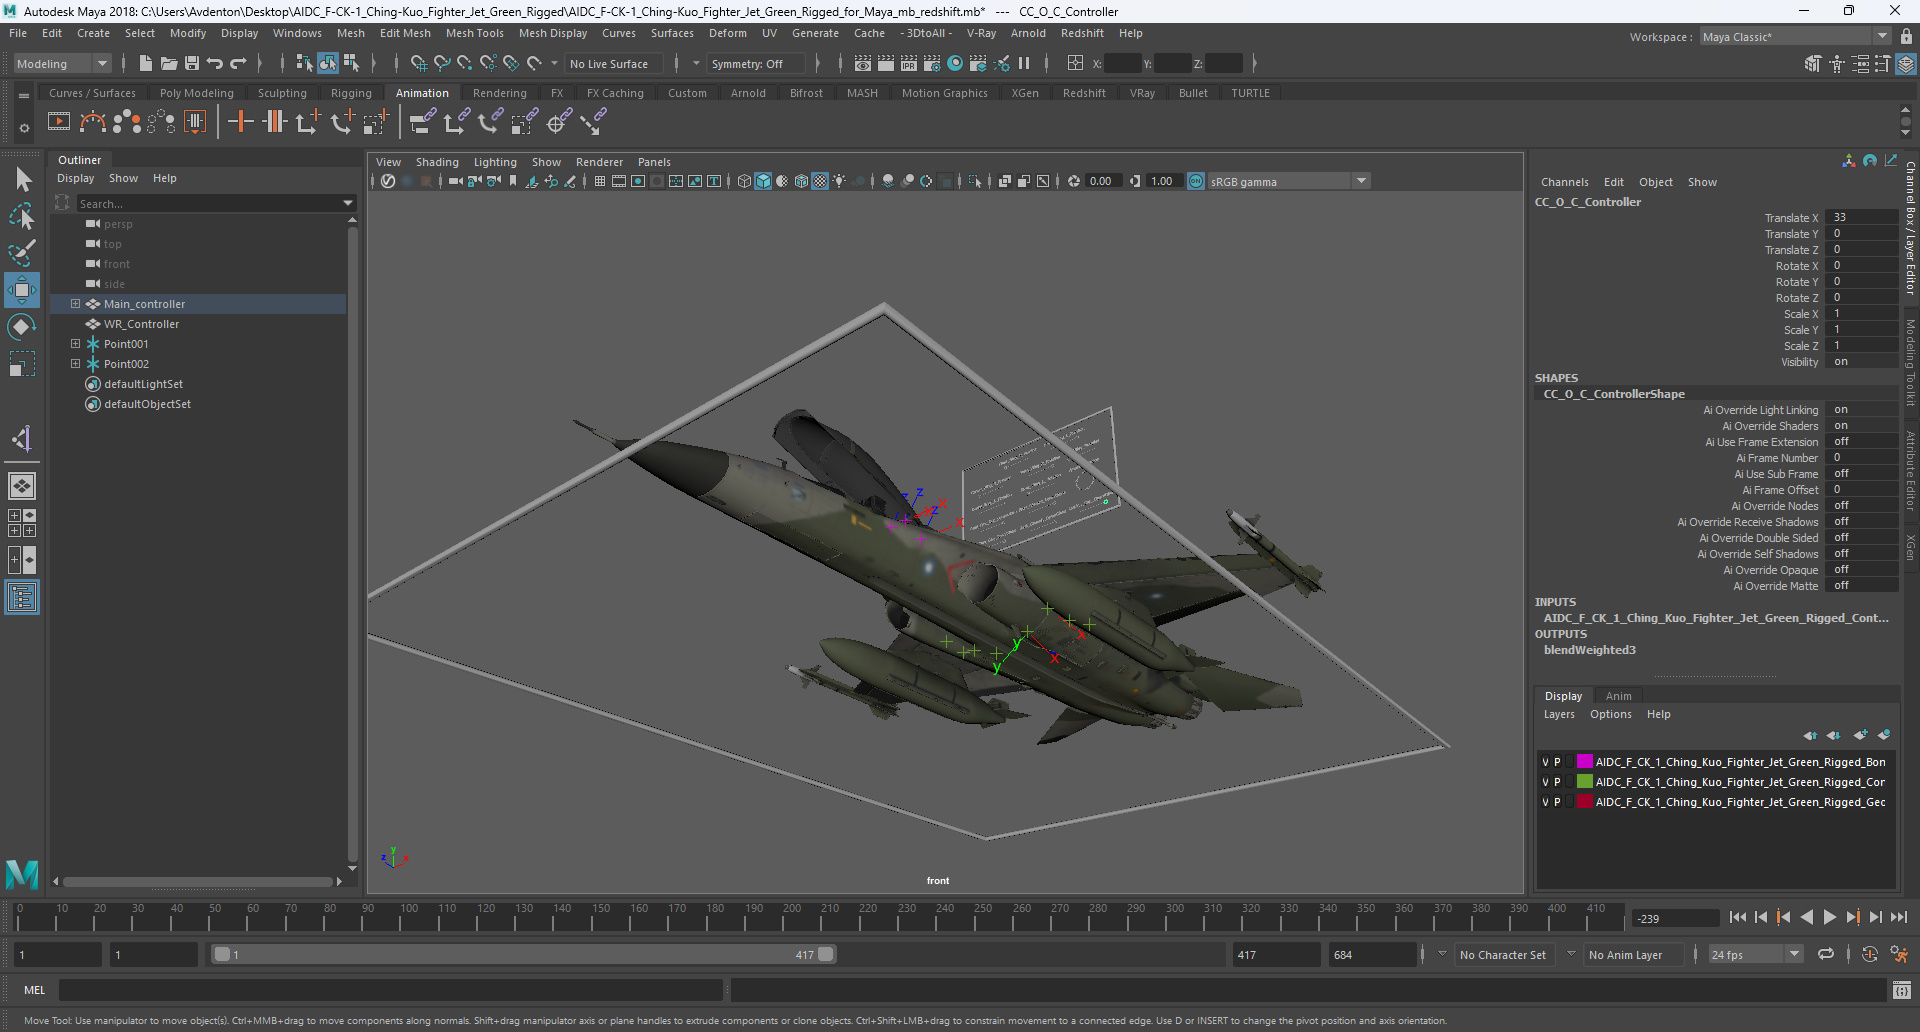
Task: Open the IPR render icon
Action: [909, 64]
